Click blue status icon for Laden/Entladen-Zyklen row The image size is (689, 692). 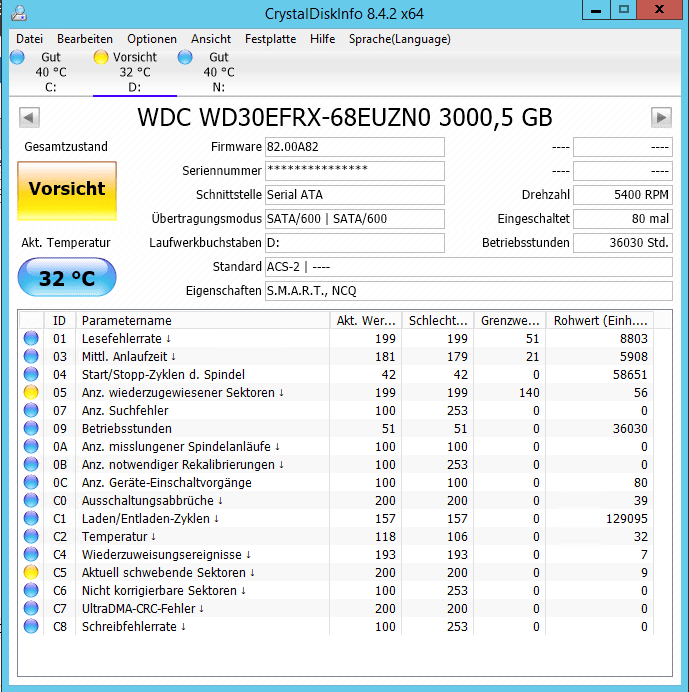click(31, 519)
